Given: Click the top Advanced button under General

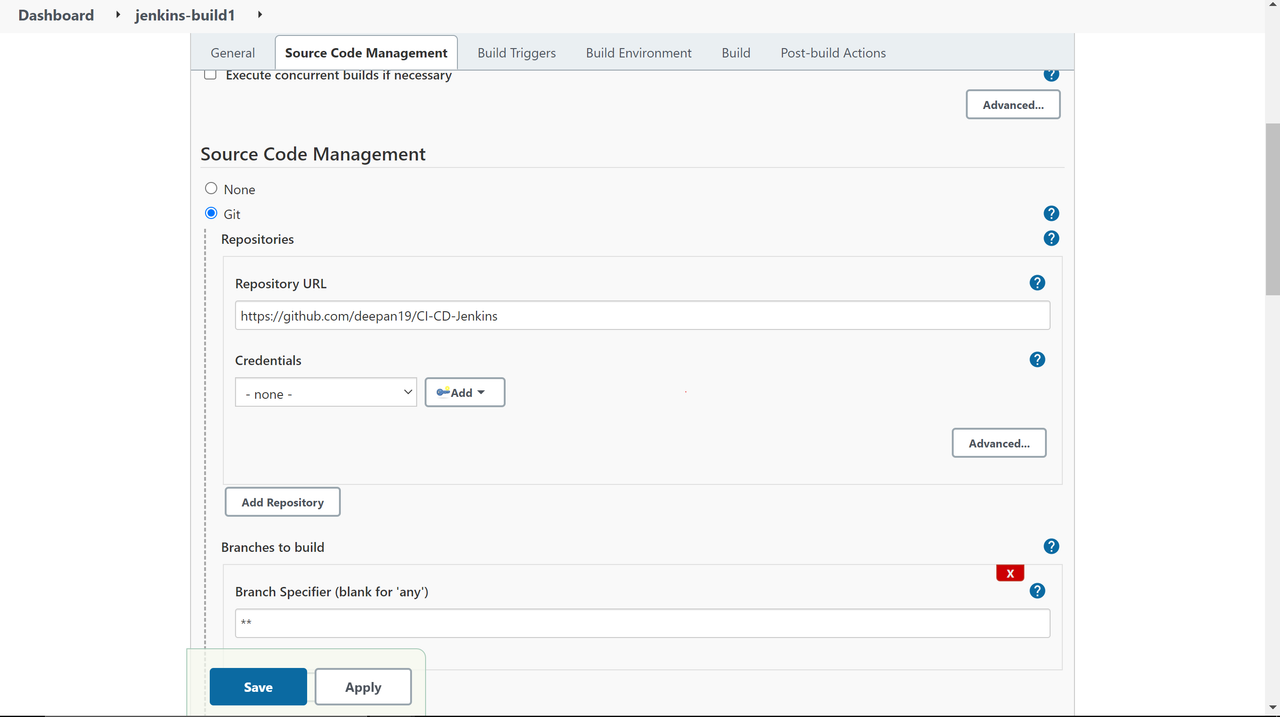Looking at the screenshot, I should [1013, 104].
